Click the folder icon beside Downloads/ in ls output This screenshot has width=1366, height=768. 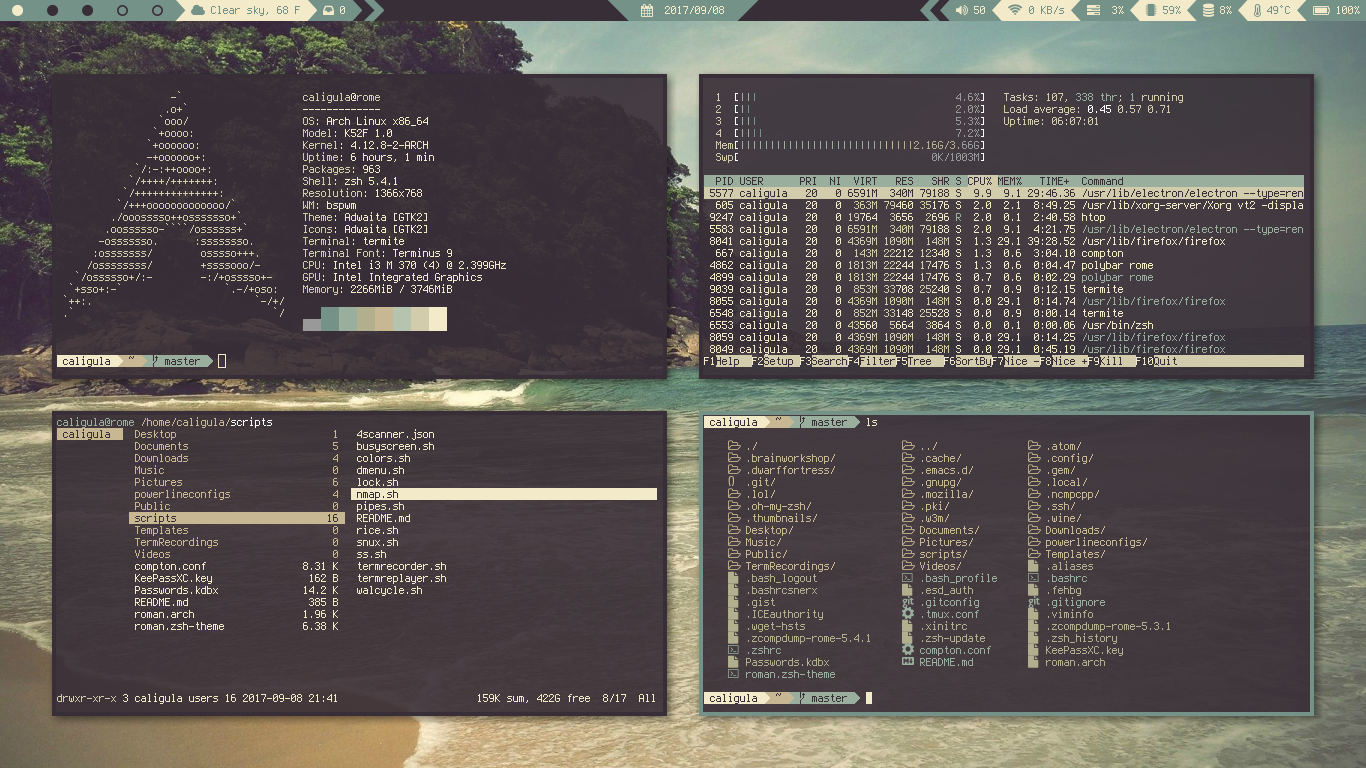(1034, 530)
